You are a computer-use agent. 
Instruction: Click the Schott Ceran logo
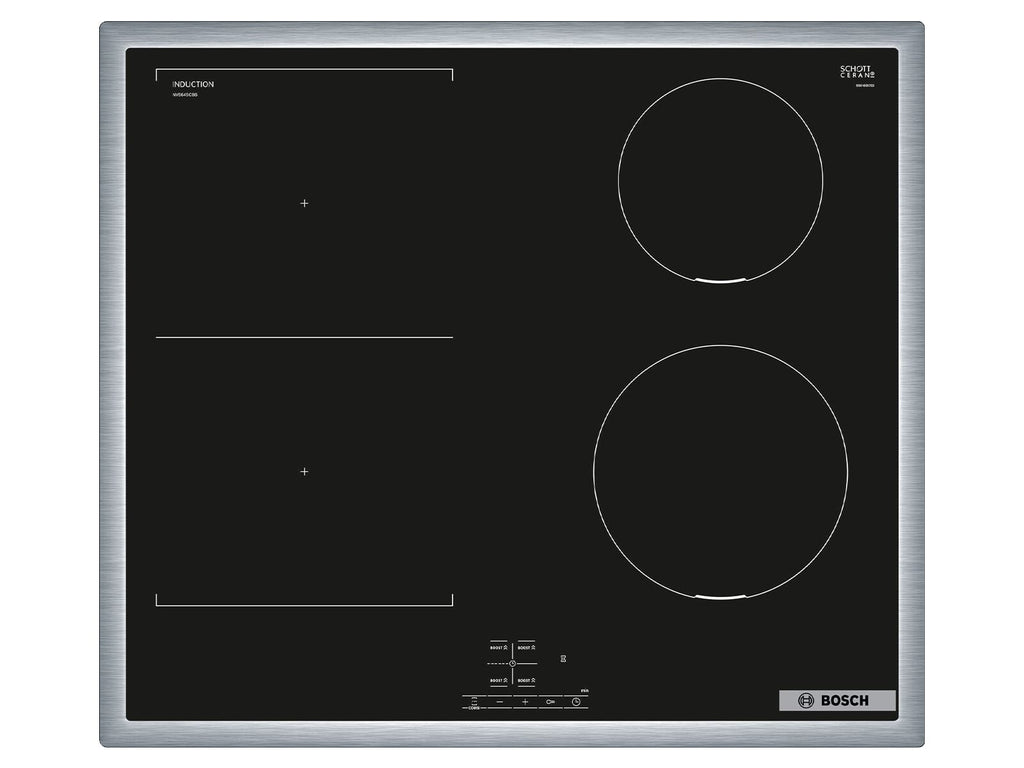click(x=856, y=72)
